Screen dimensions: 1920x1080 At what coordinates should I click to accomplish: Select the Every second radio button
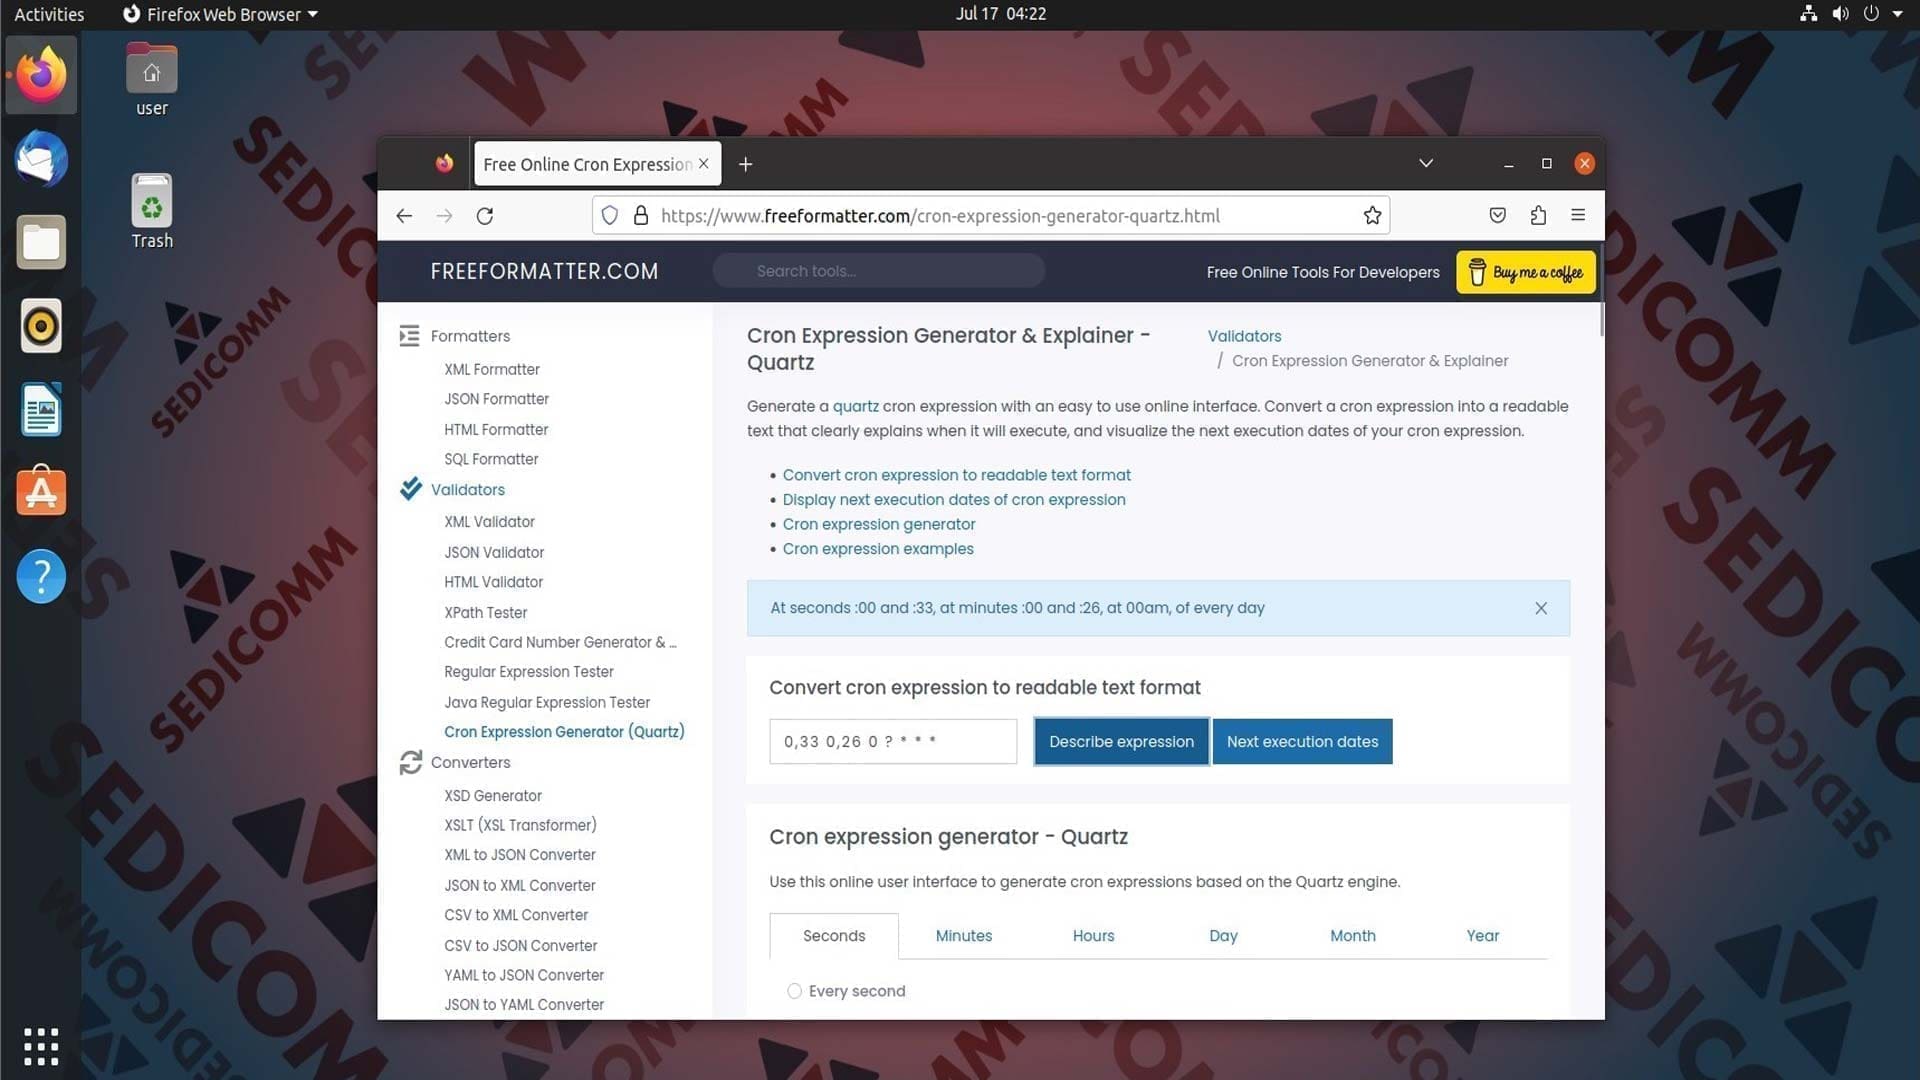point(794,991)
